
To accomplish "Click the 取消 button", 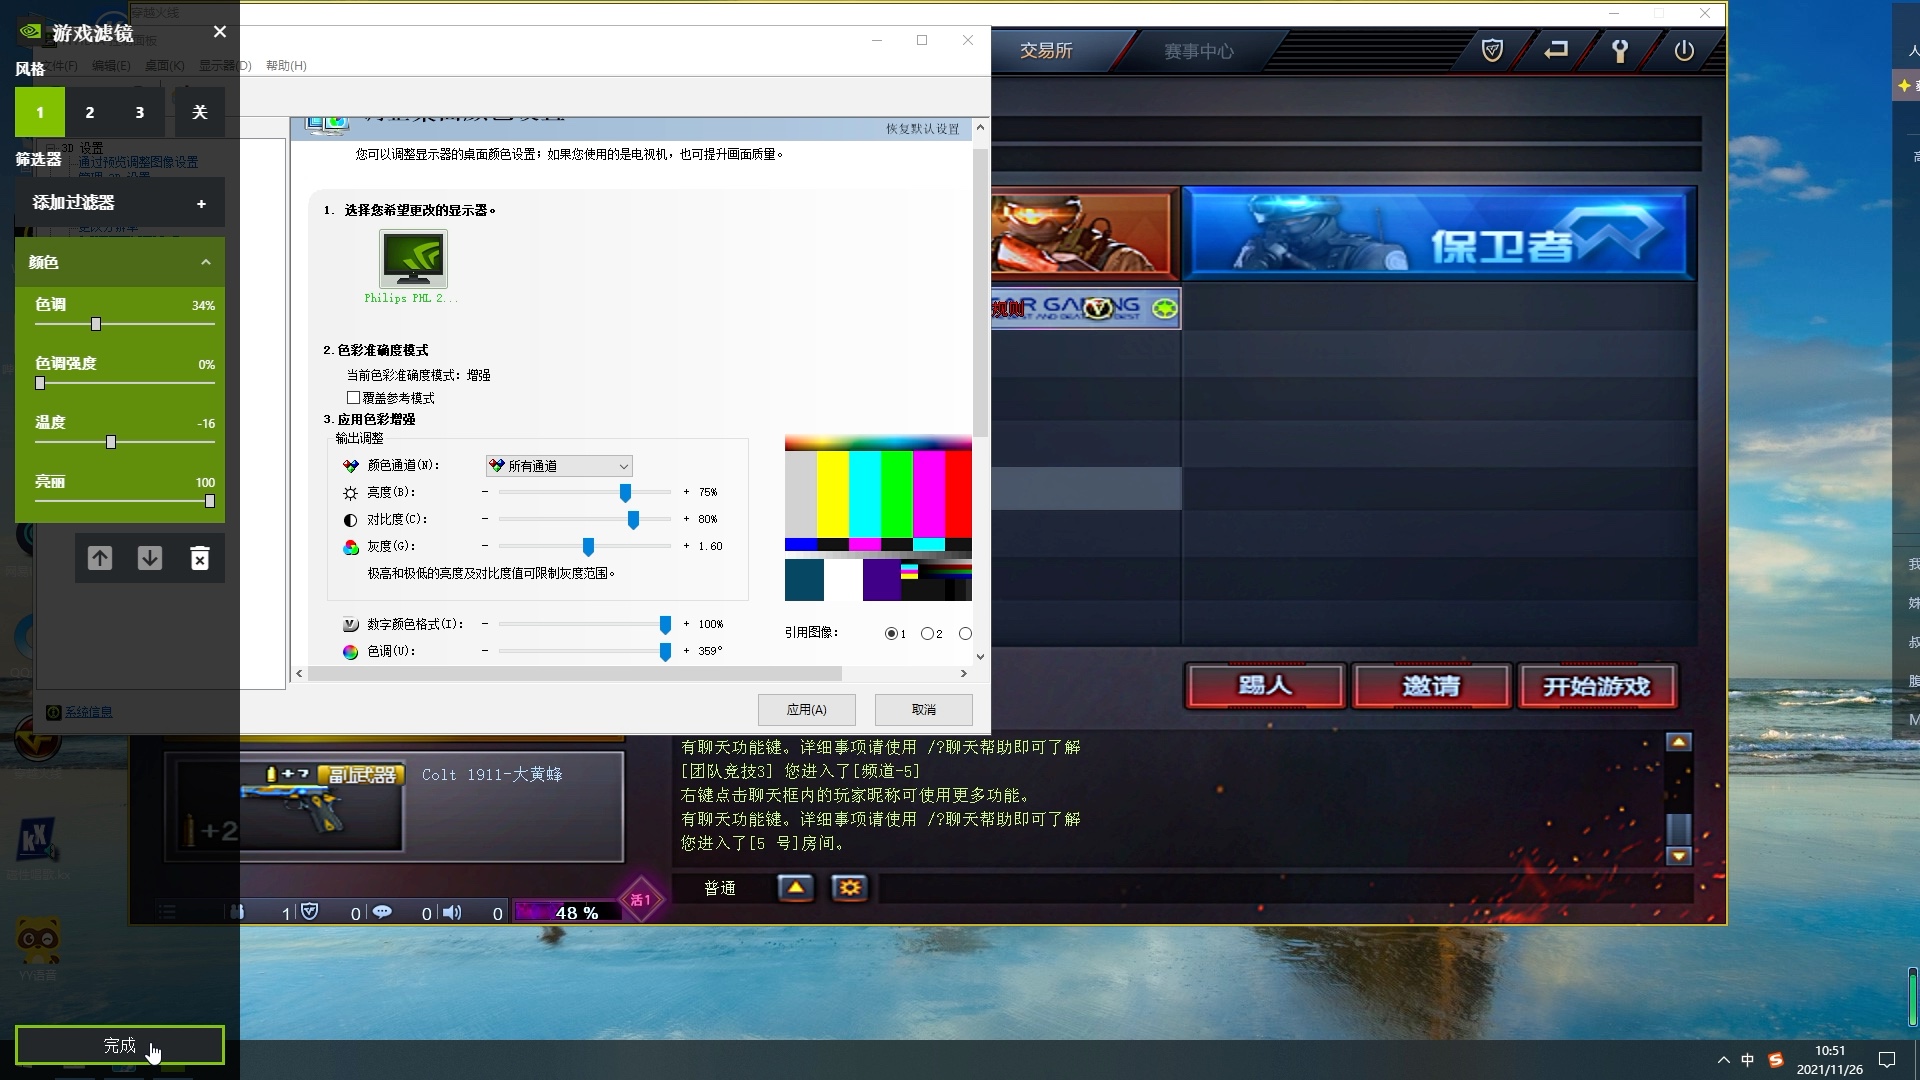I will tap(924, 709).
